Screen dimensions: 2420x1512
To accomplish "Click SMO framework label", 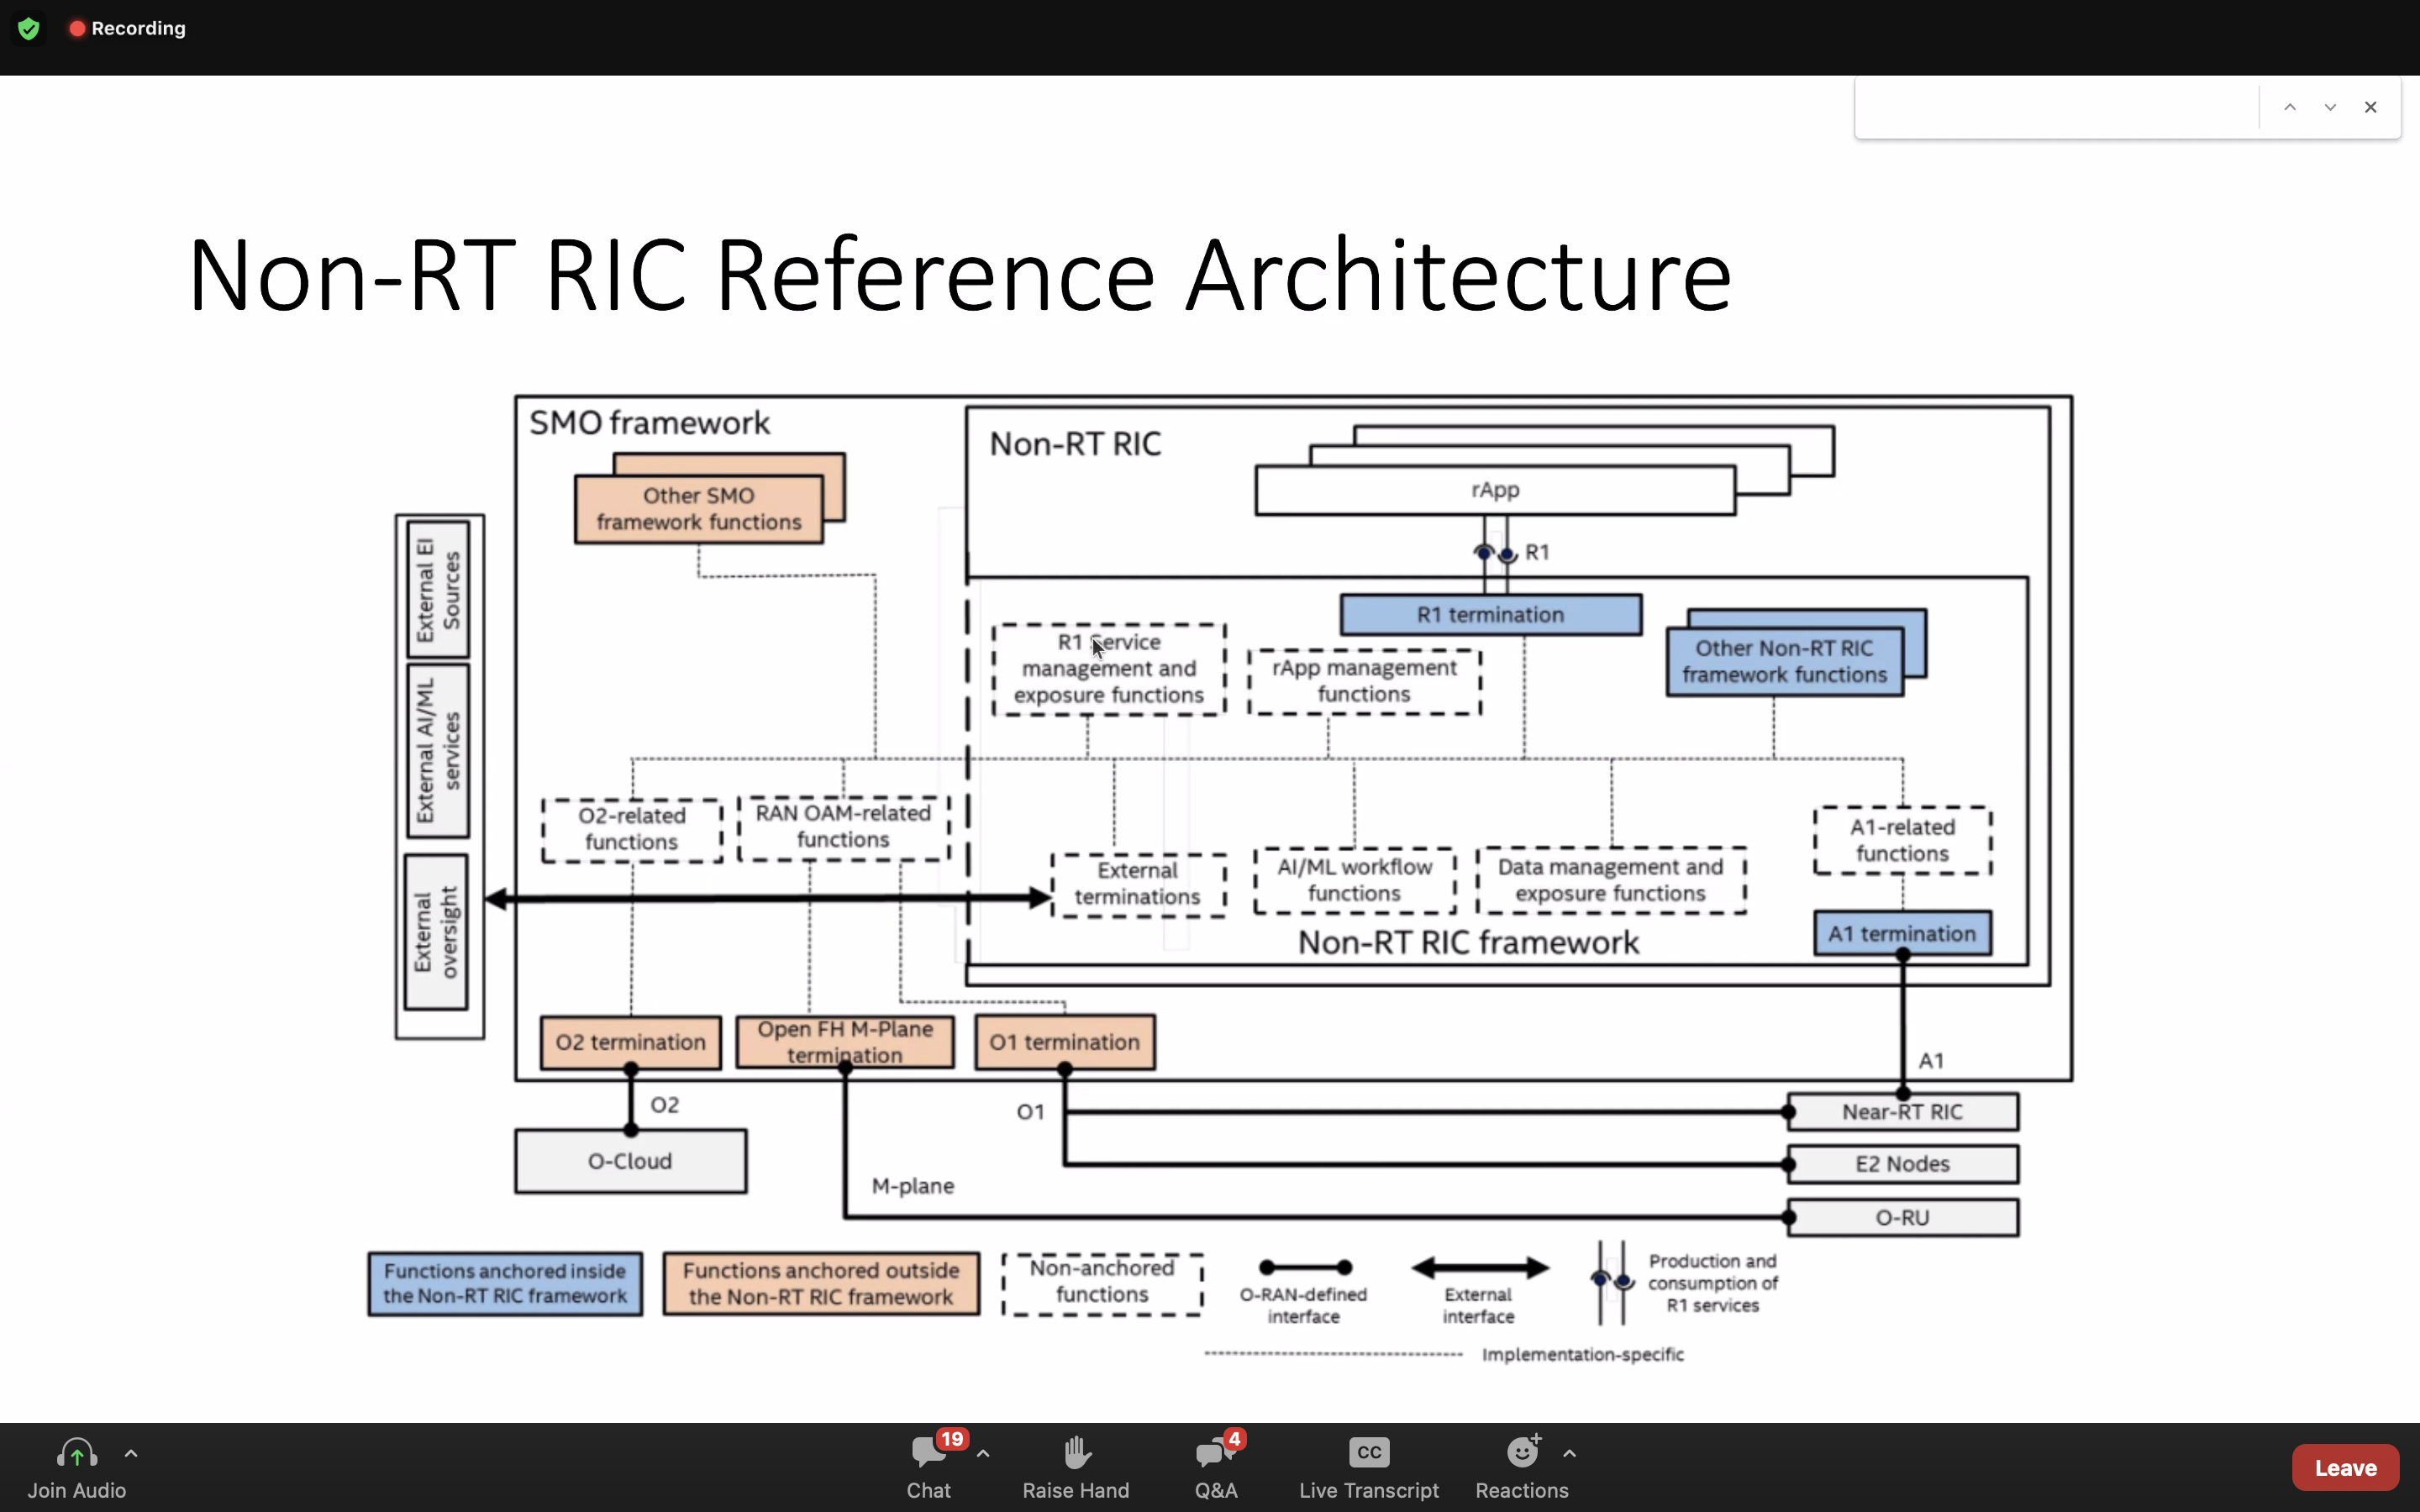I will tap(649, 423).
